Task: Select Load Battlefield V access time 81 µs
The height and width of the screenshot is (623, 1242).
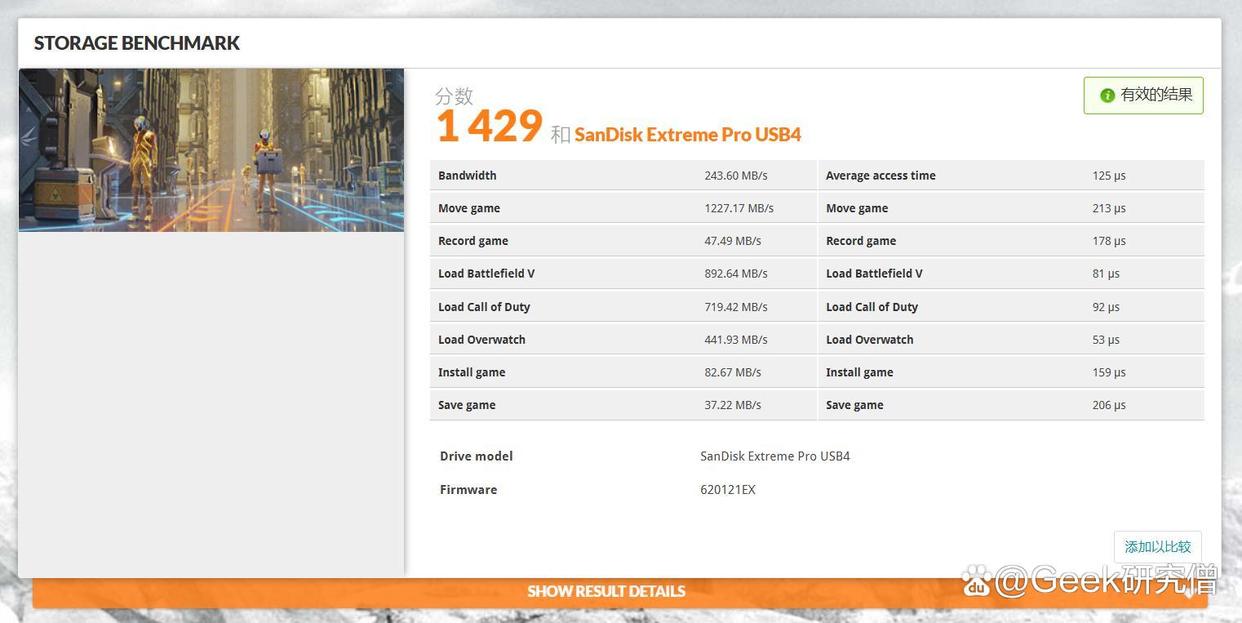Action: 1106,273
